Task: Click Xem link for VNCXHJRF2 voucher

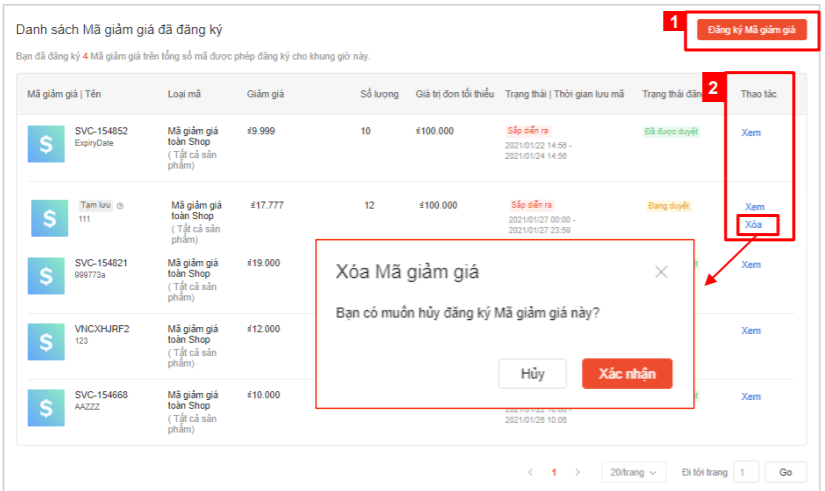Action: (751, 331)
